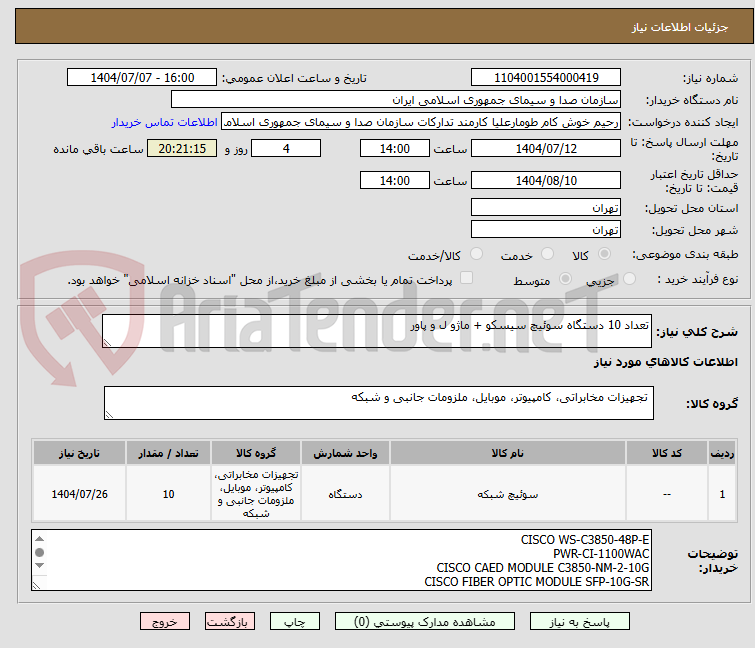Click scroll down arrow in buyer notes

click(x=39, y=565)
